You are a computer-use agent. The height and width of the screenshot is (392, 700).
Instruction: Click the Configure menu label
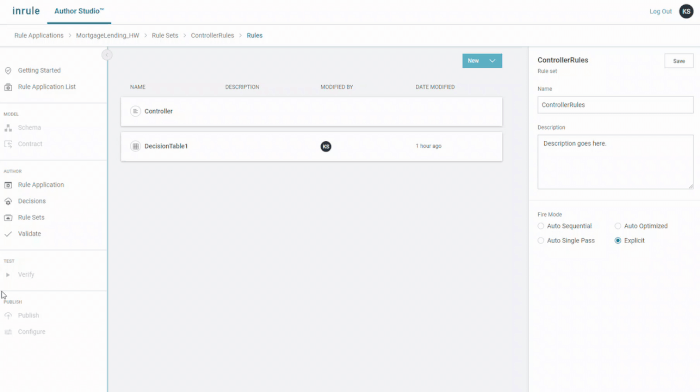pos(32,332)
